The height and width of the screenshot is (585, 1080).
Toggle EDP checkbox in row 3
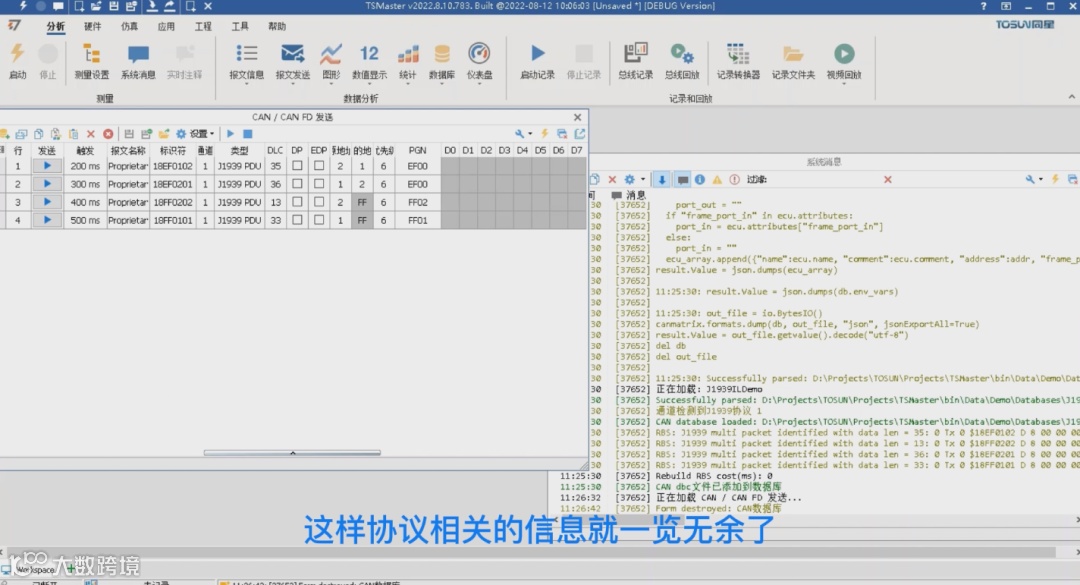click(319, 202)
